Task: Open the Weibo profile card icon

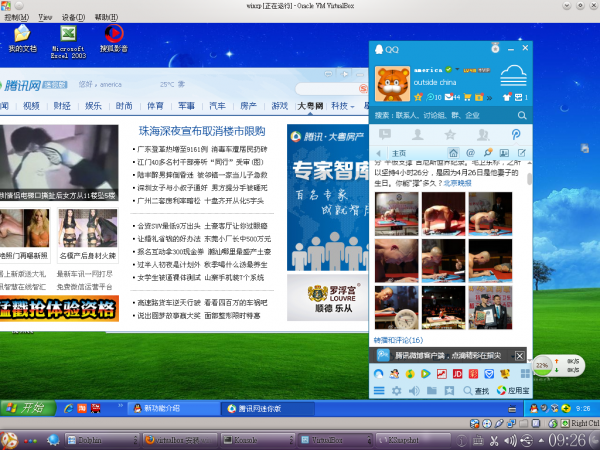Action: 504,153
